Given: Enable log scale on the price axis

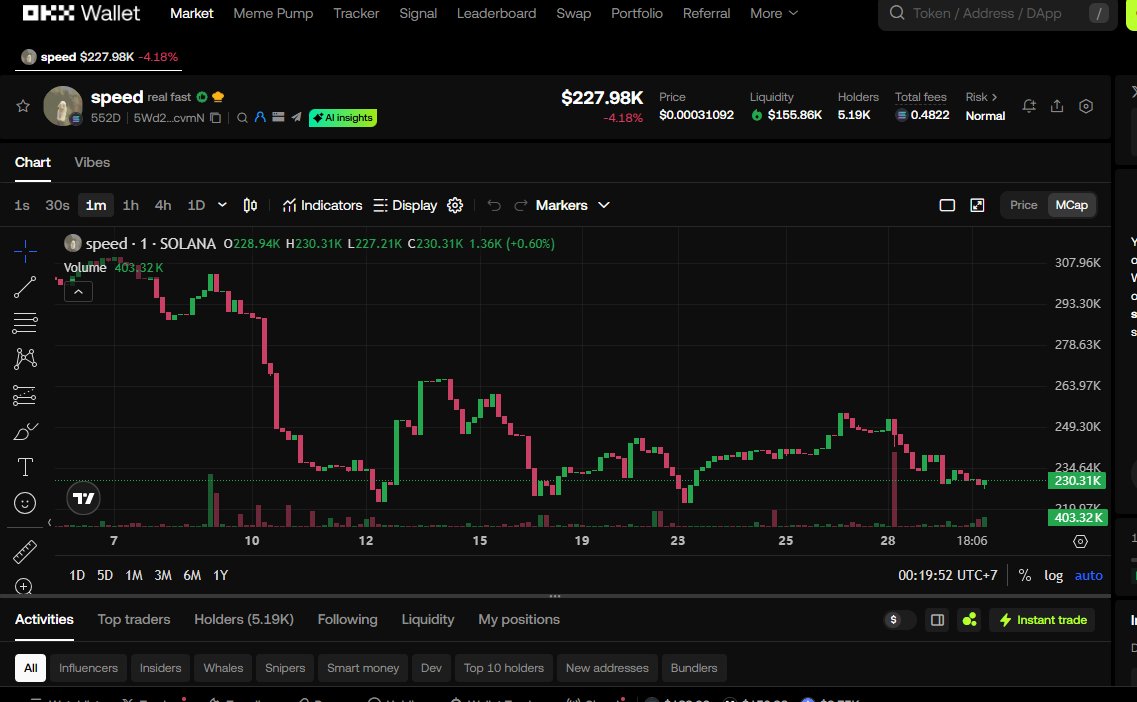Looking at the screenshot, I should (1053, 575).
